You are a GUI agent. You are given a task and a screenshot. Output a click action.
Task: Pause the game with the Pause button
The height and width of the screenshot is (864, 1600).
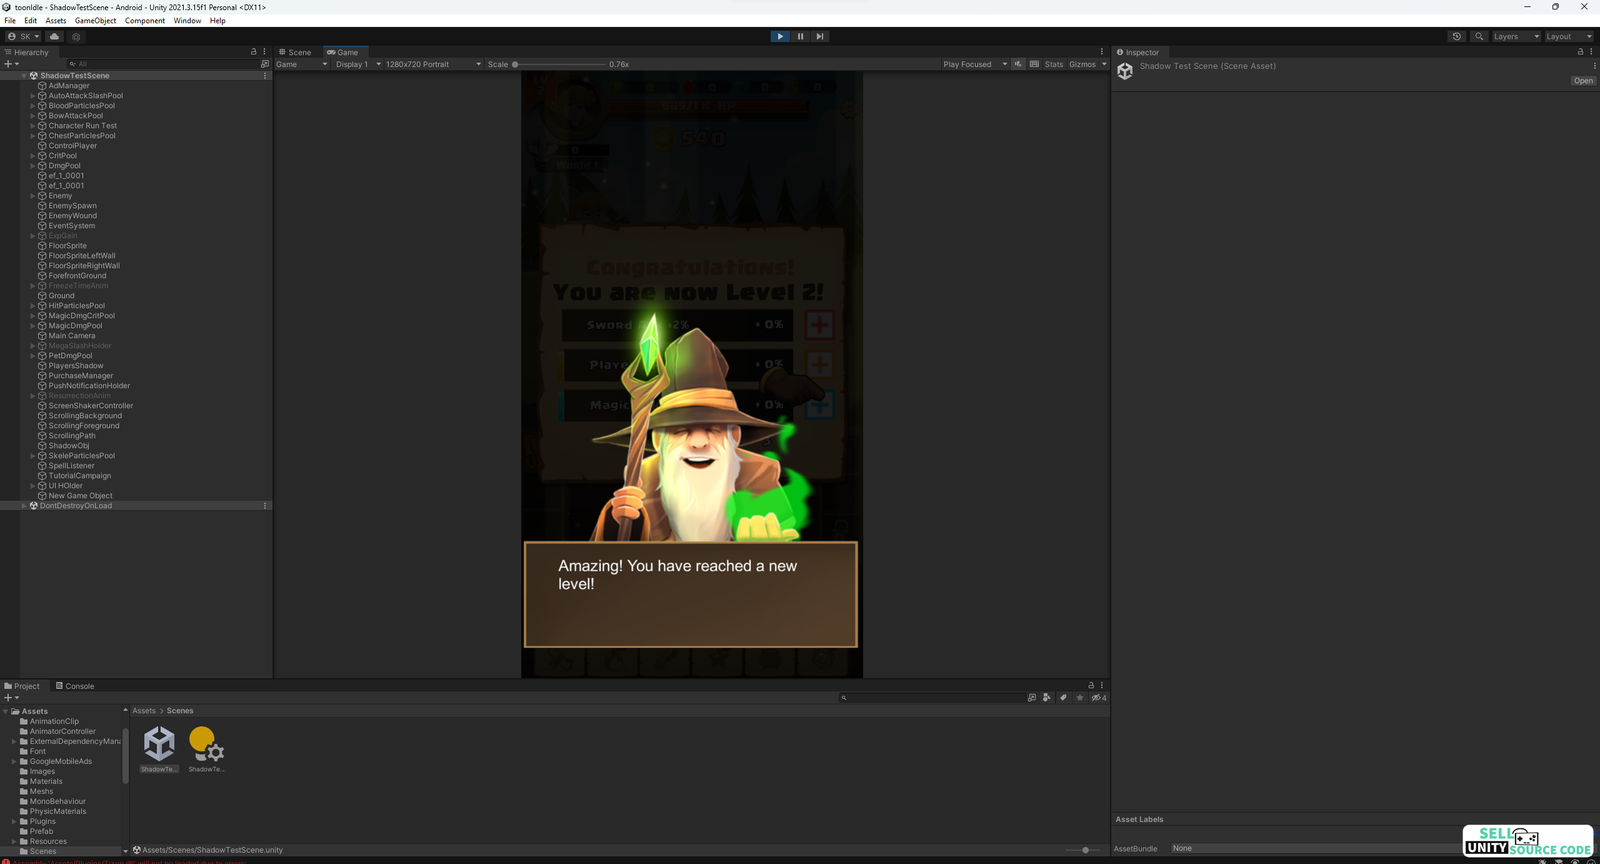coord(800,36)
